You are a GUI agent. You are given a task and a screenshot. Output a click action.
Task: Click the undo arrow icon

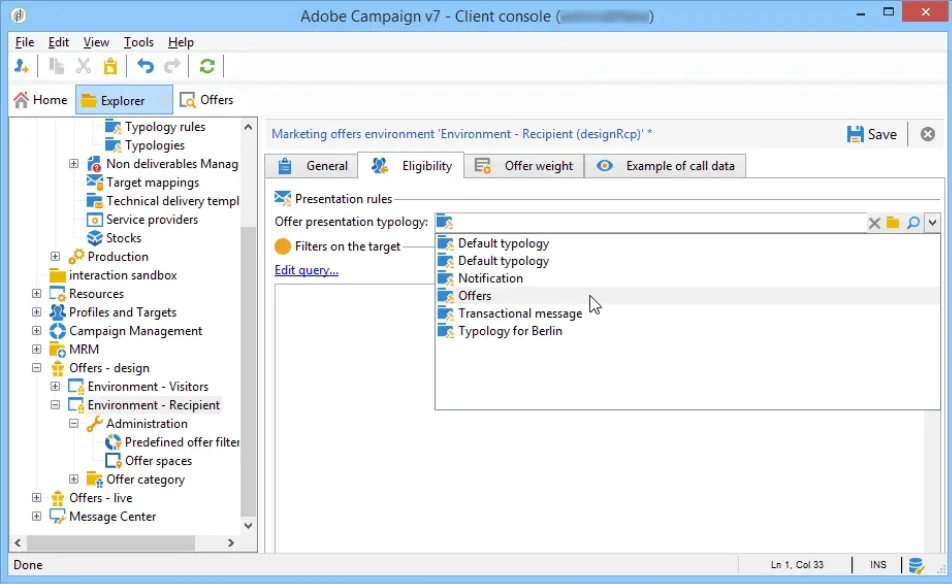click(x=145, y=66)
